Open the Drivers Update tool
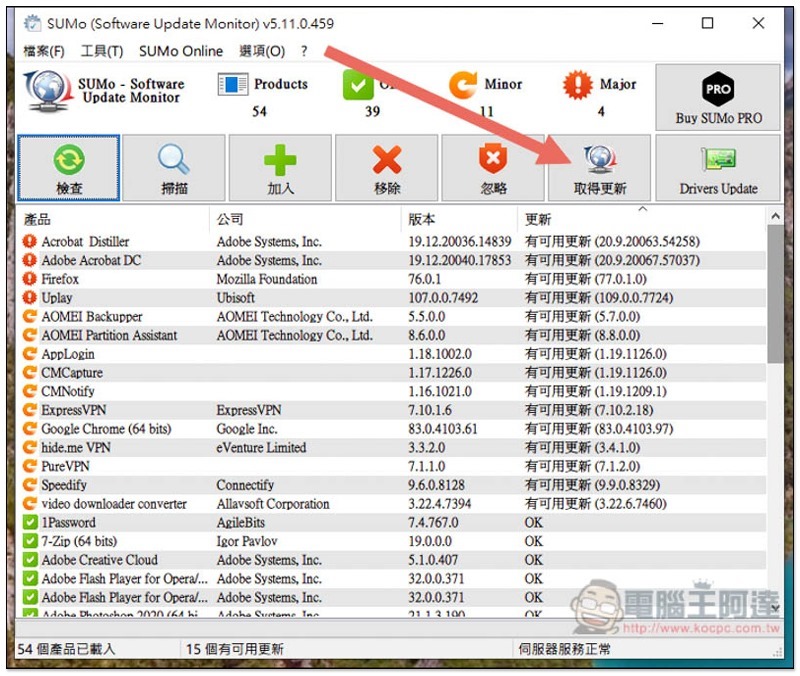This screenshot has height=676, width=800. pos(718,168)
